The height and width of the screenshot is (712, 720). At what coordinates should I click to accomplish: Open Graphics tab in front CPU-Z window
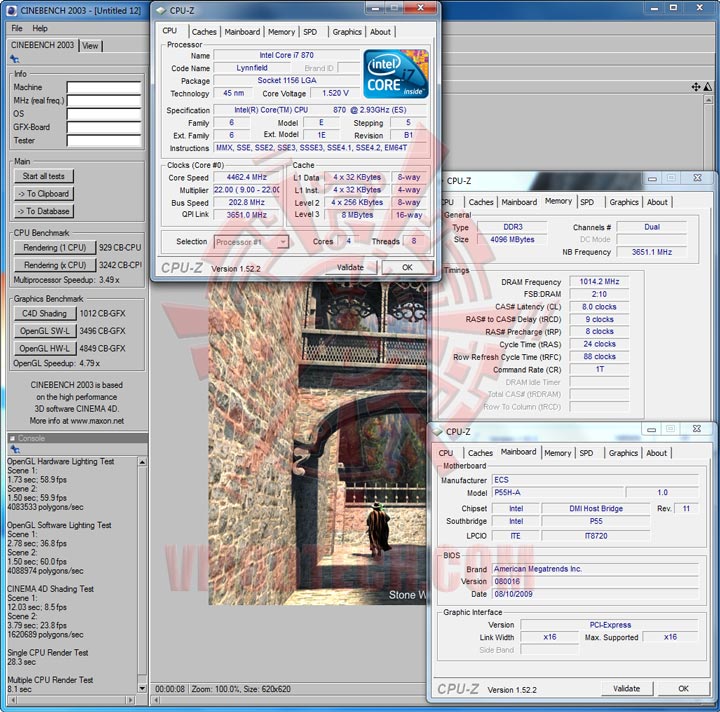pyautogui.click(x=347, y=32)
